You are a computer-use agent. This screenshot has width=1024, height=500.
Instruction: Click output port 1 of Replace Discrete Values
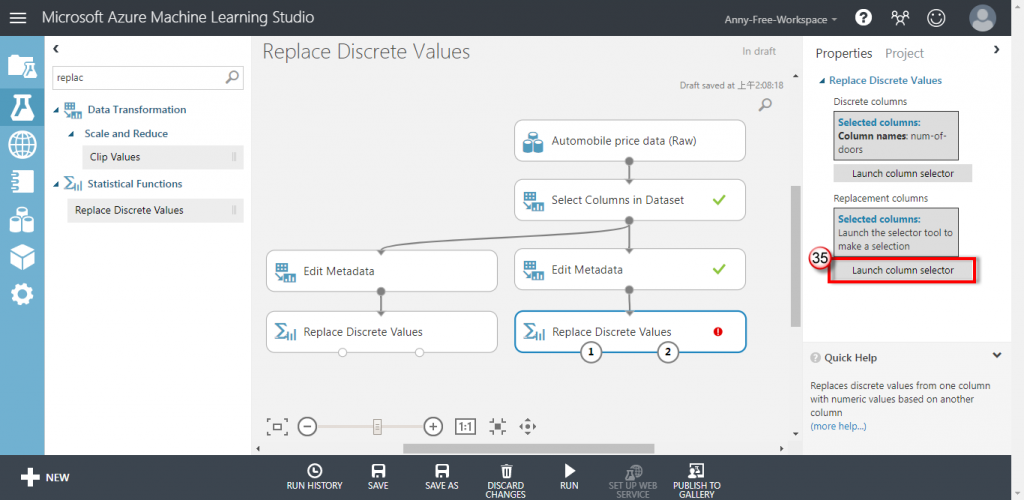coord(591,352)
